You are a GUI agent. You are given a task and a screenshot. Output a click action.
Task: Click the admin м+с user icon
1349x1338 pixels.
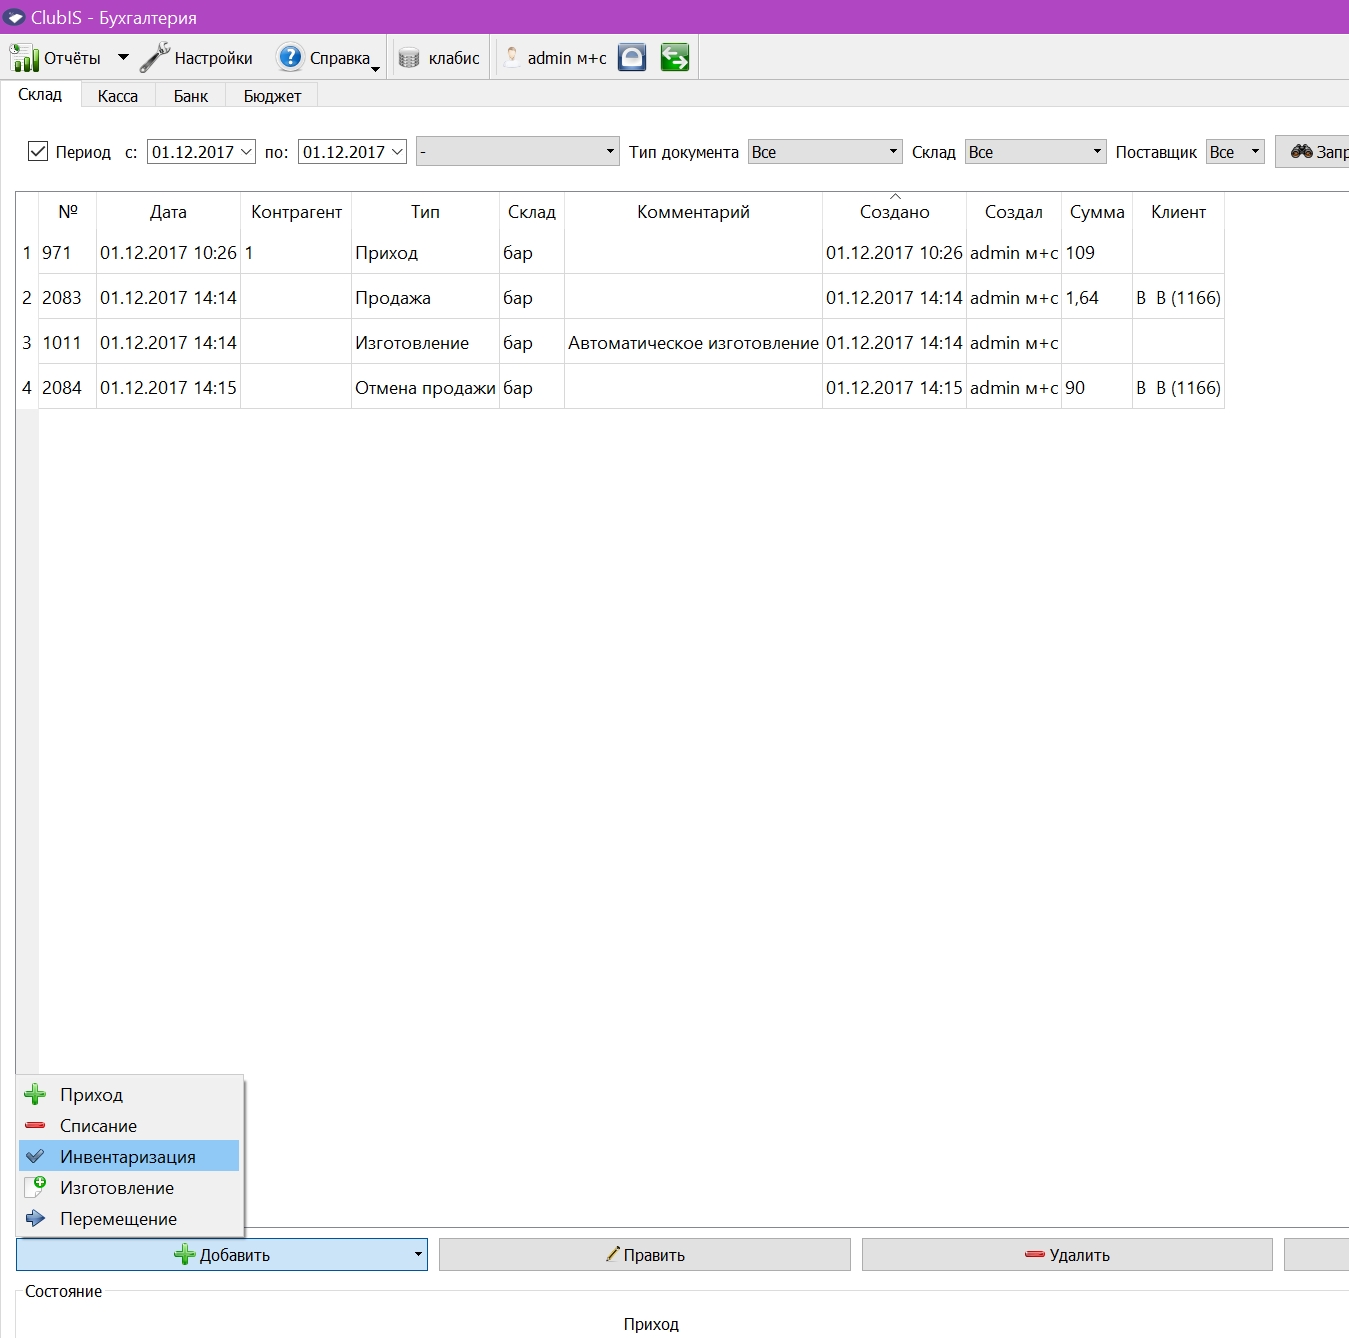coord(511,57)
